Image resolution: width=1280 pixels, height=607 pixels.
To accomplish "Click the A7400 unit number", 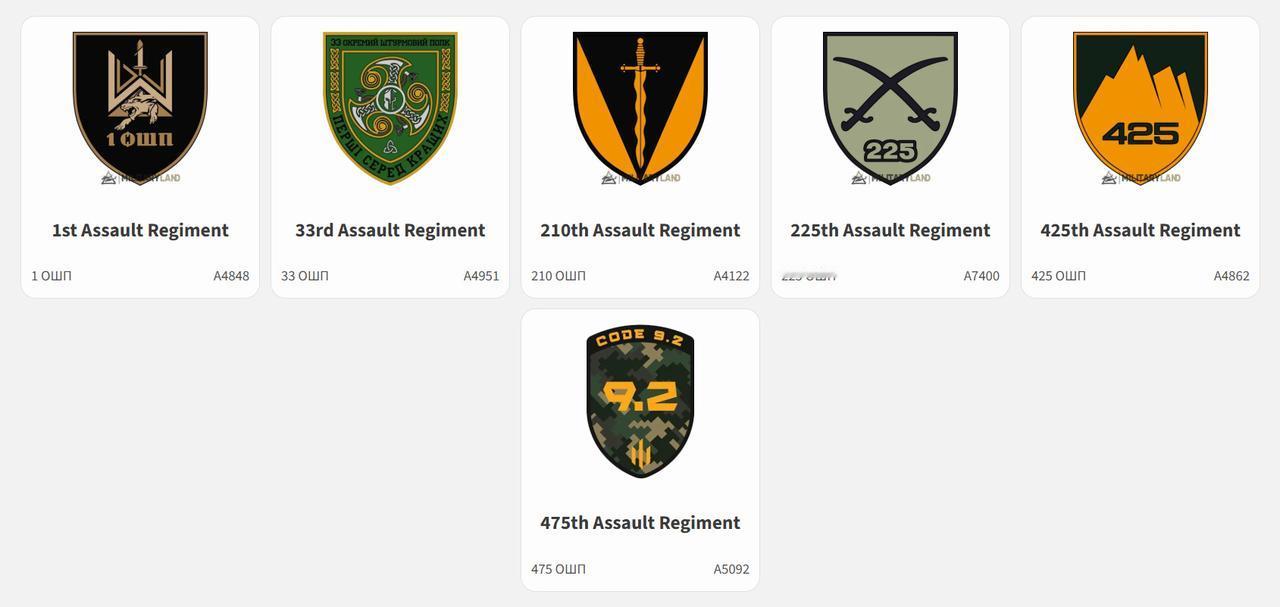I will [x=981, y=276].
